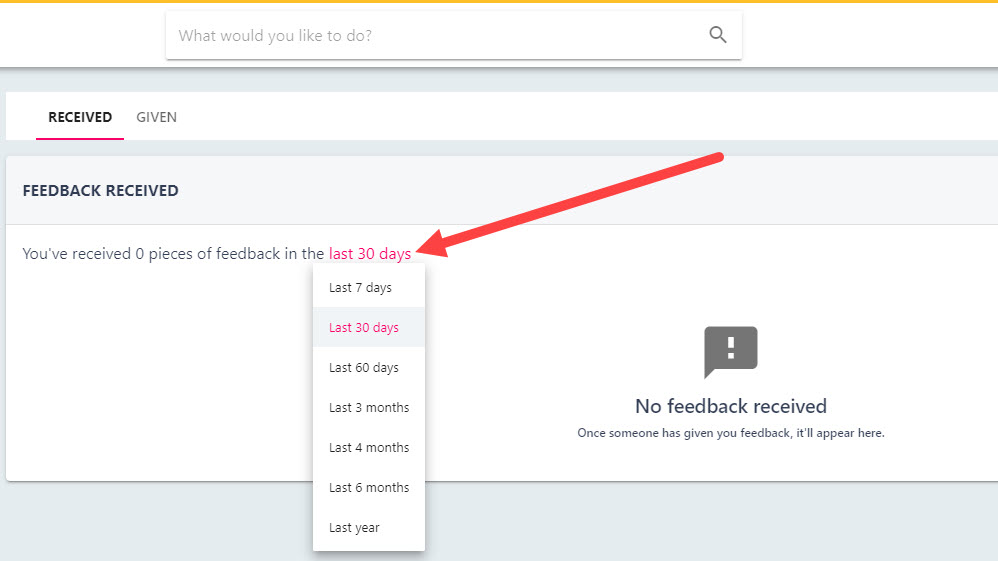Click the 'You've received 0 pieces' sentence
This screenshot has width=998, height=561.
tap(173, 253)
